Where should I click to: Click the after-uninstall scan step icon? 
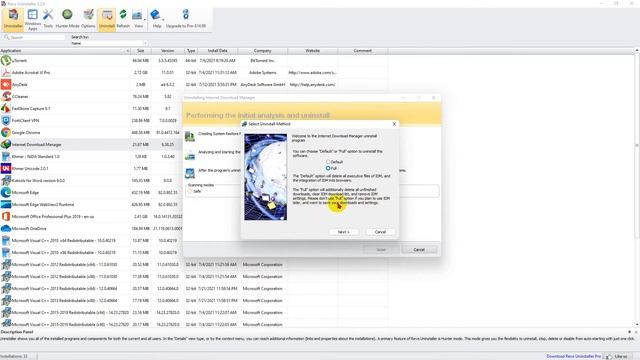(190, 173)
